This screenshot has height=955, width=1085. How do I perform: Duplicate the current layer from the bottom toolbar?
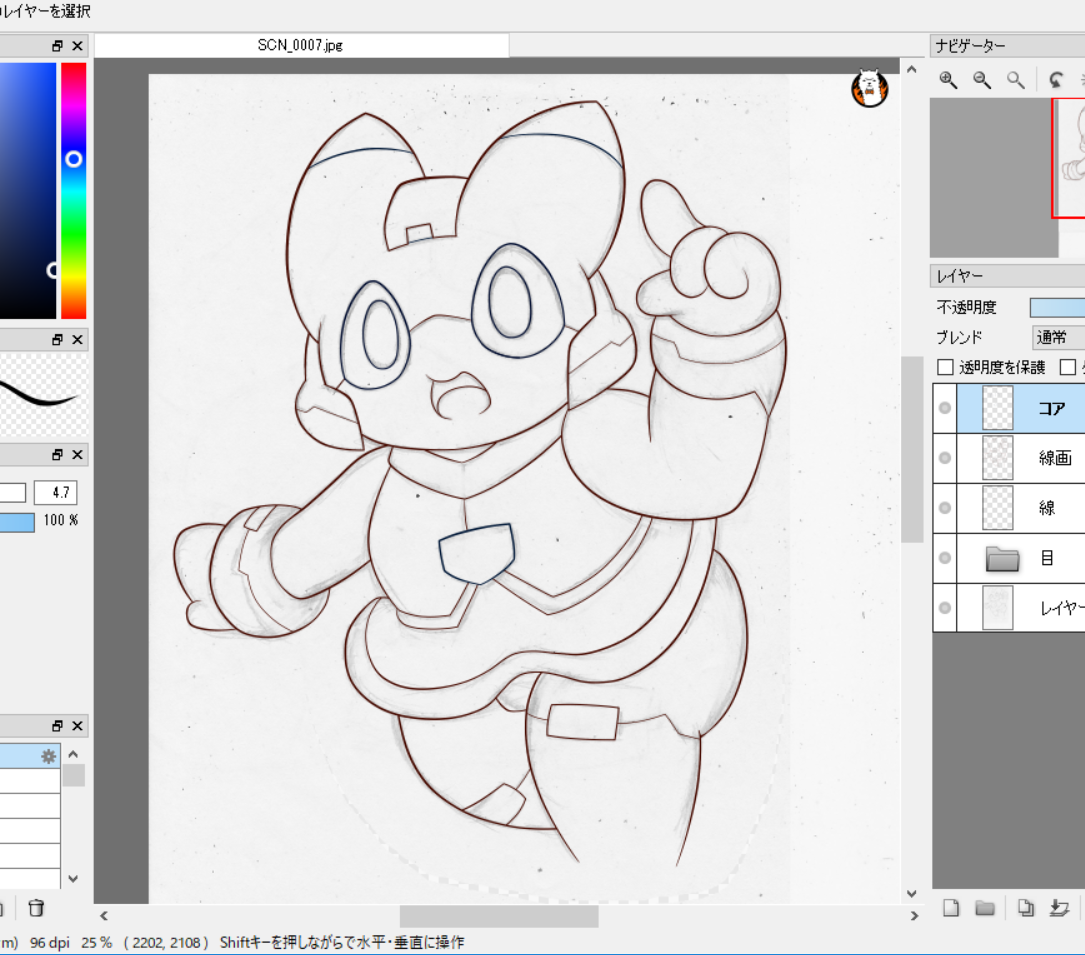click(x=1025, y=908)
